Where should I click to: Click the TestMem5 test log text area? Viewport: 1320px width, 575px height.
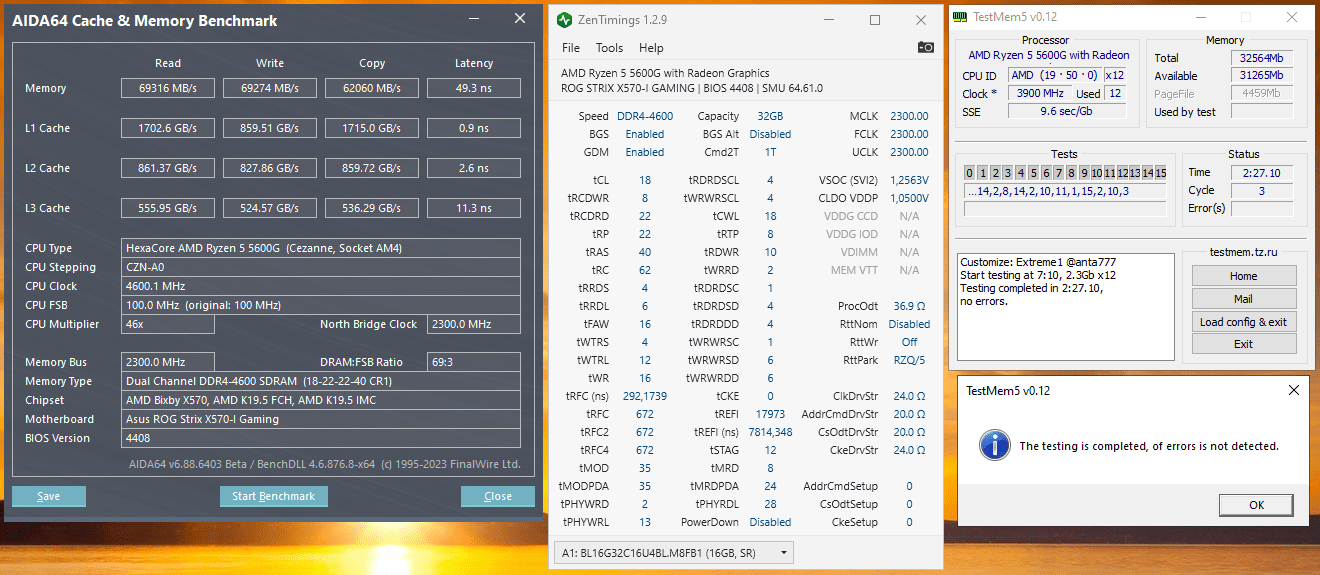(x=1066, y=306)
